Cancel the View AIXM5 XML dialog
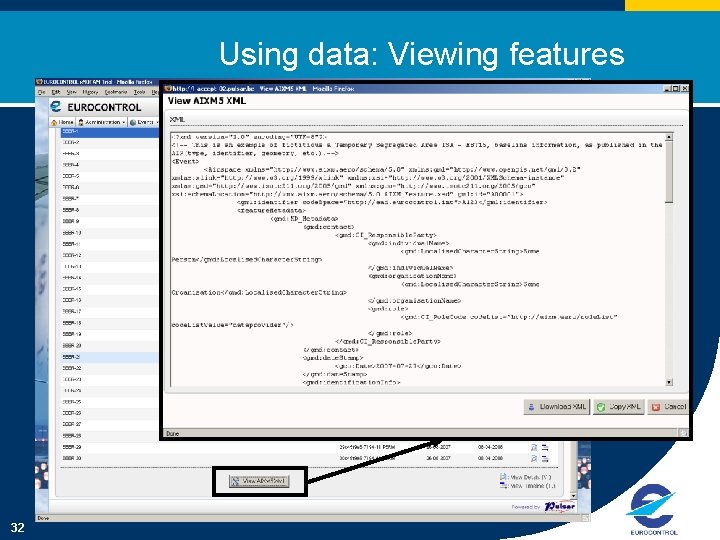The width and height of the screenshot is (720, 540). coord(668,407)
